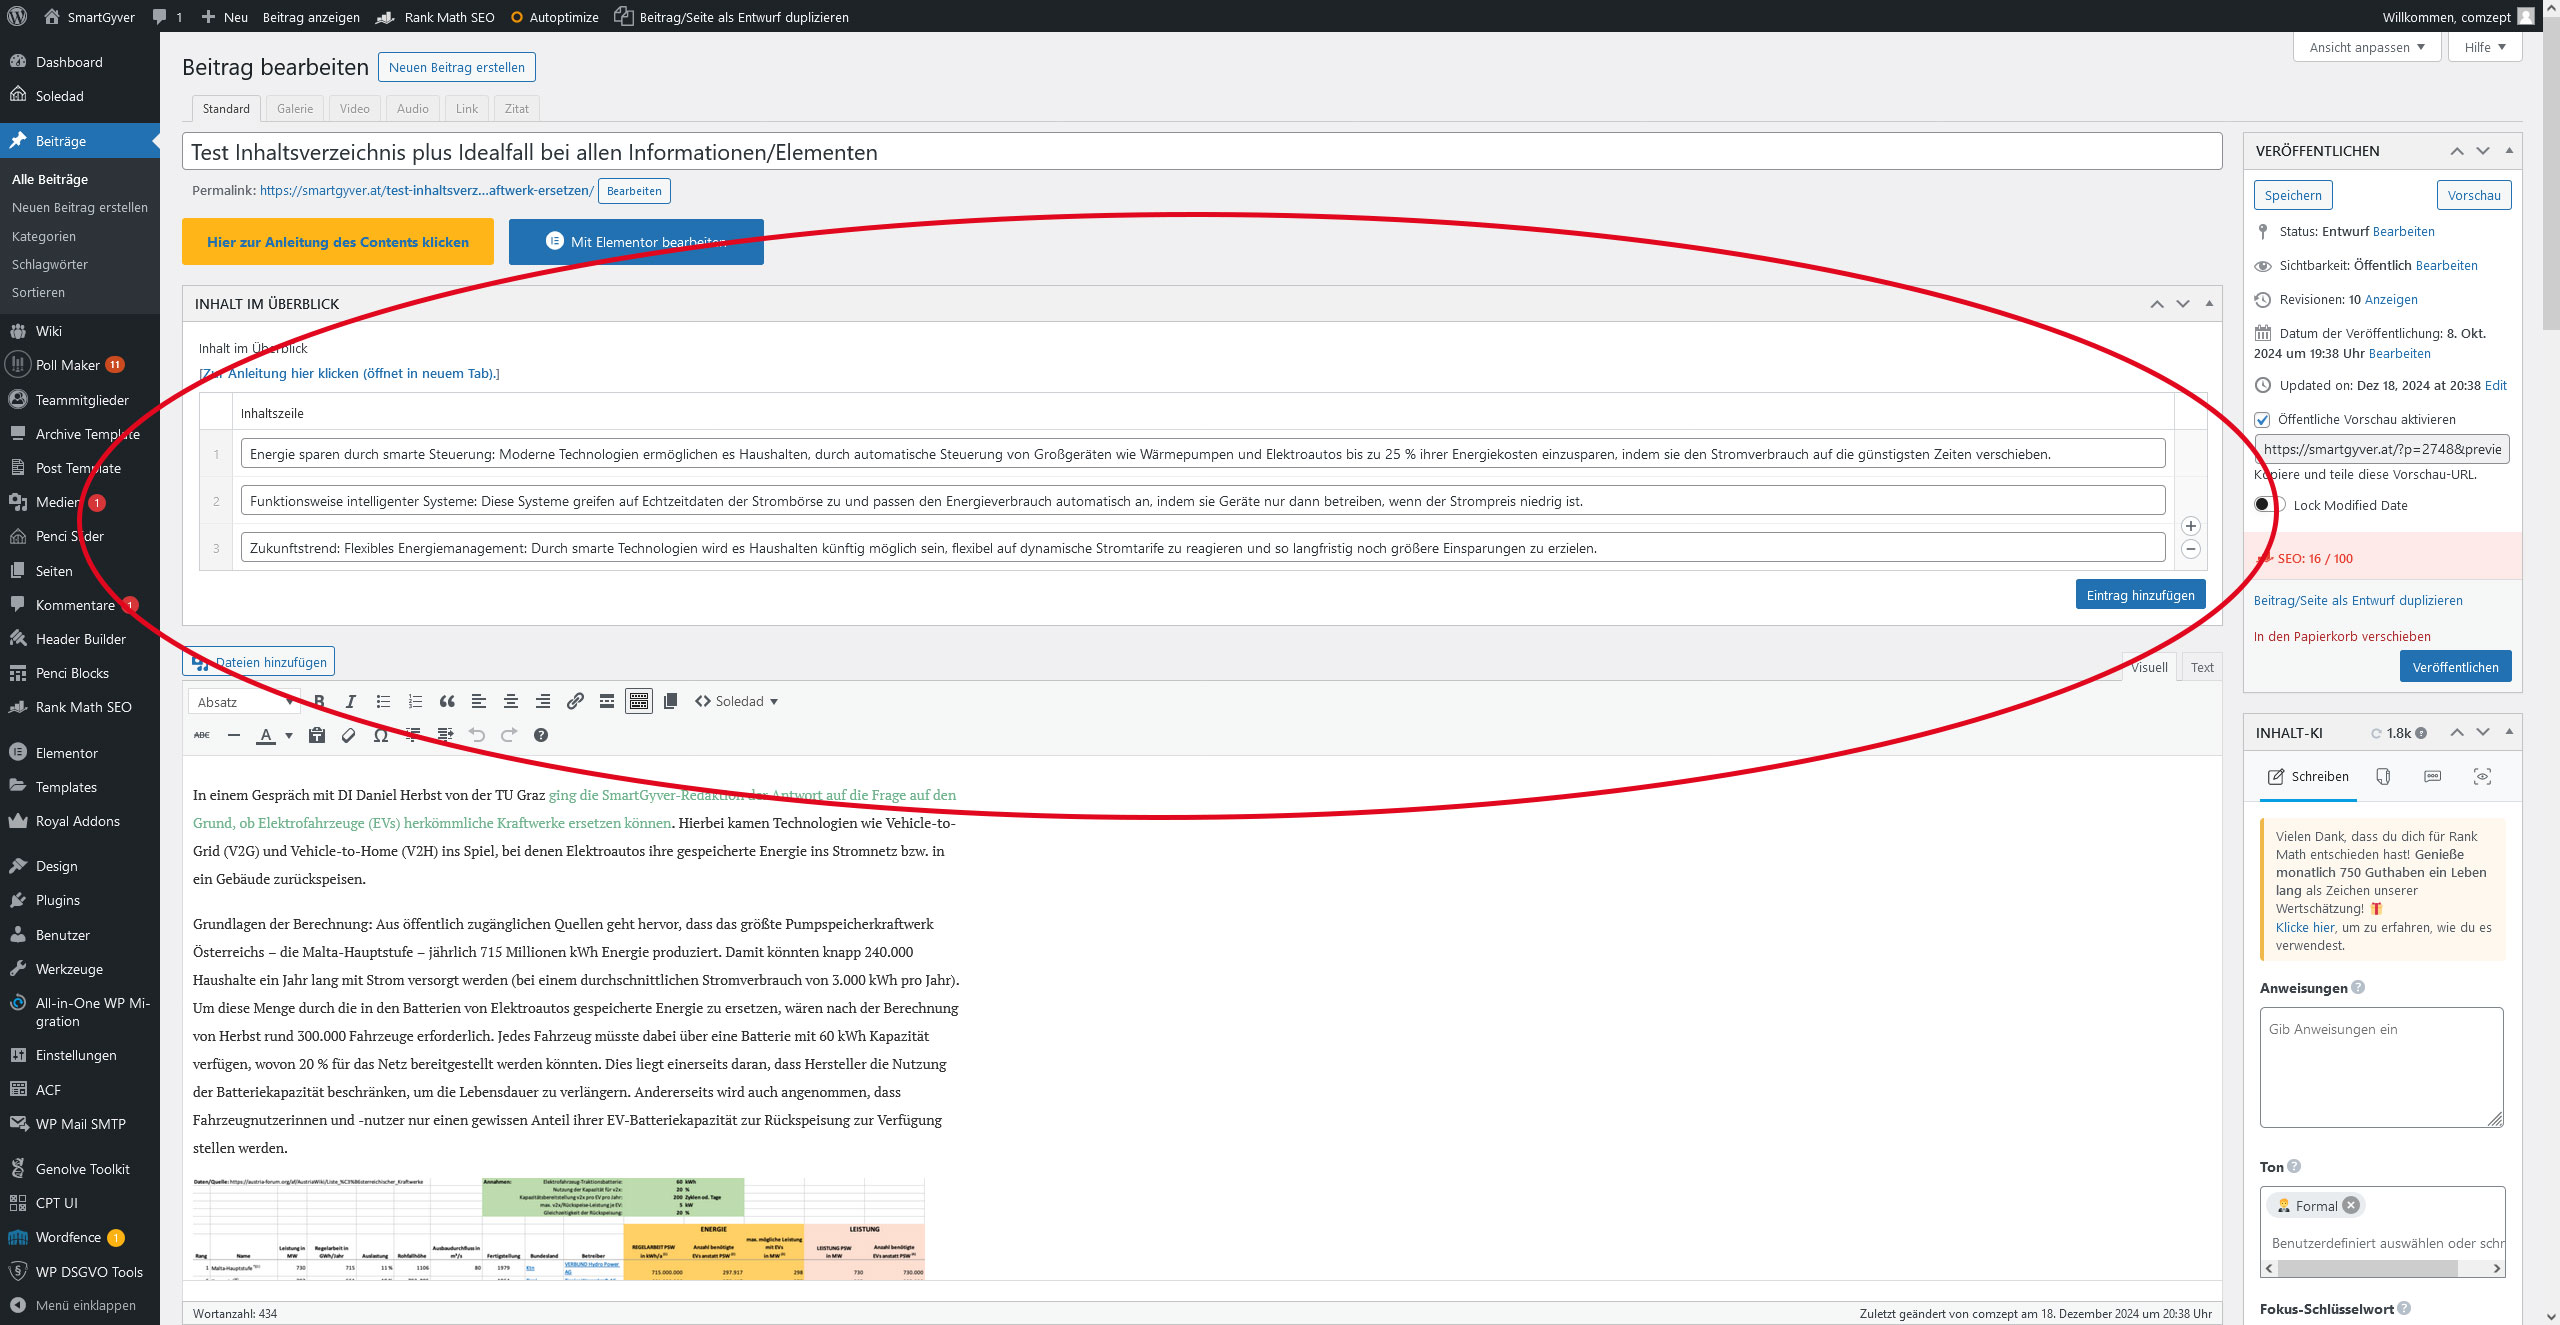This screenshot has width=2560, height=1325.
Task: Click the insert link chain icon
Action: click(x=575, y=702)
